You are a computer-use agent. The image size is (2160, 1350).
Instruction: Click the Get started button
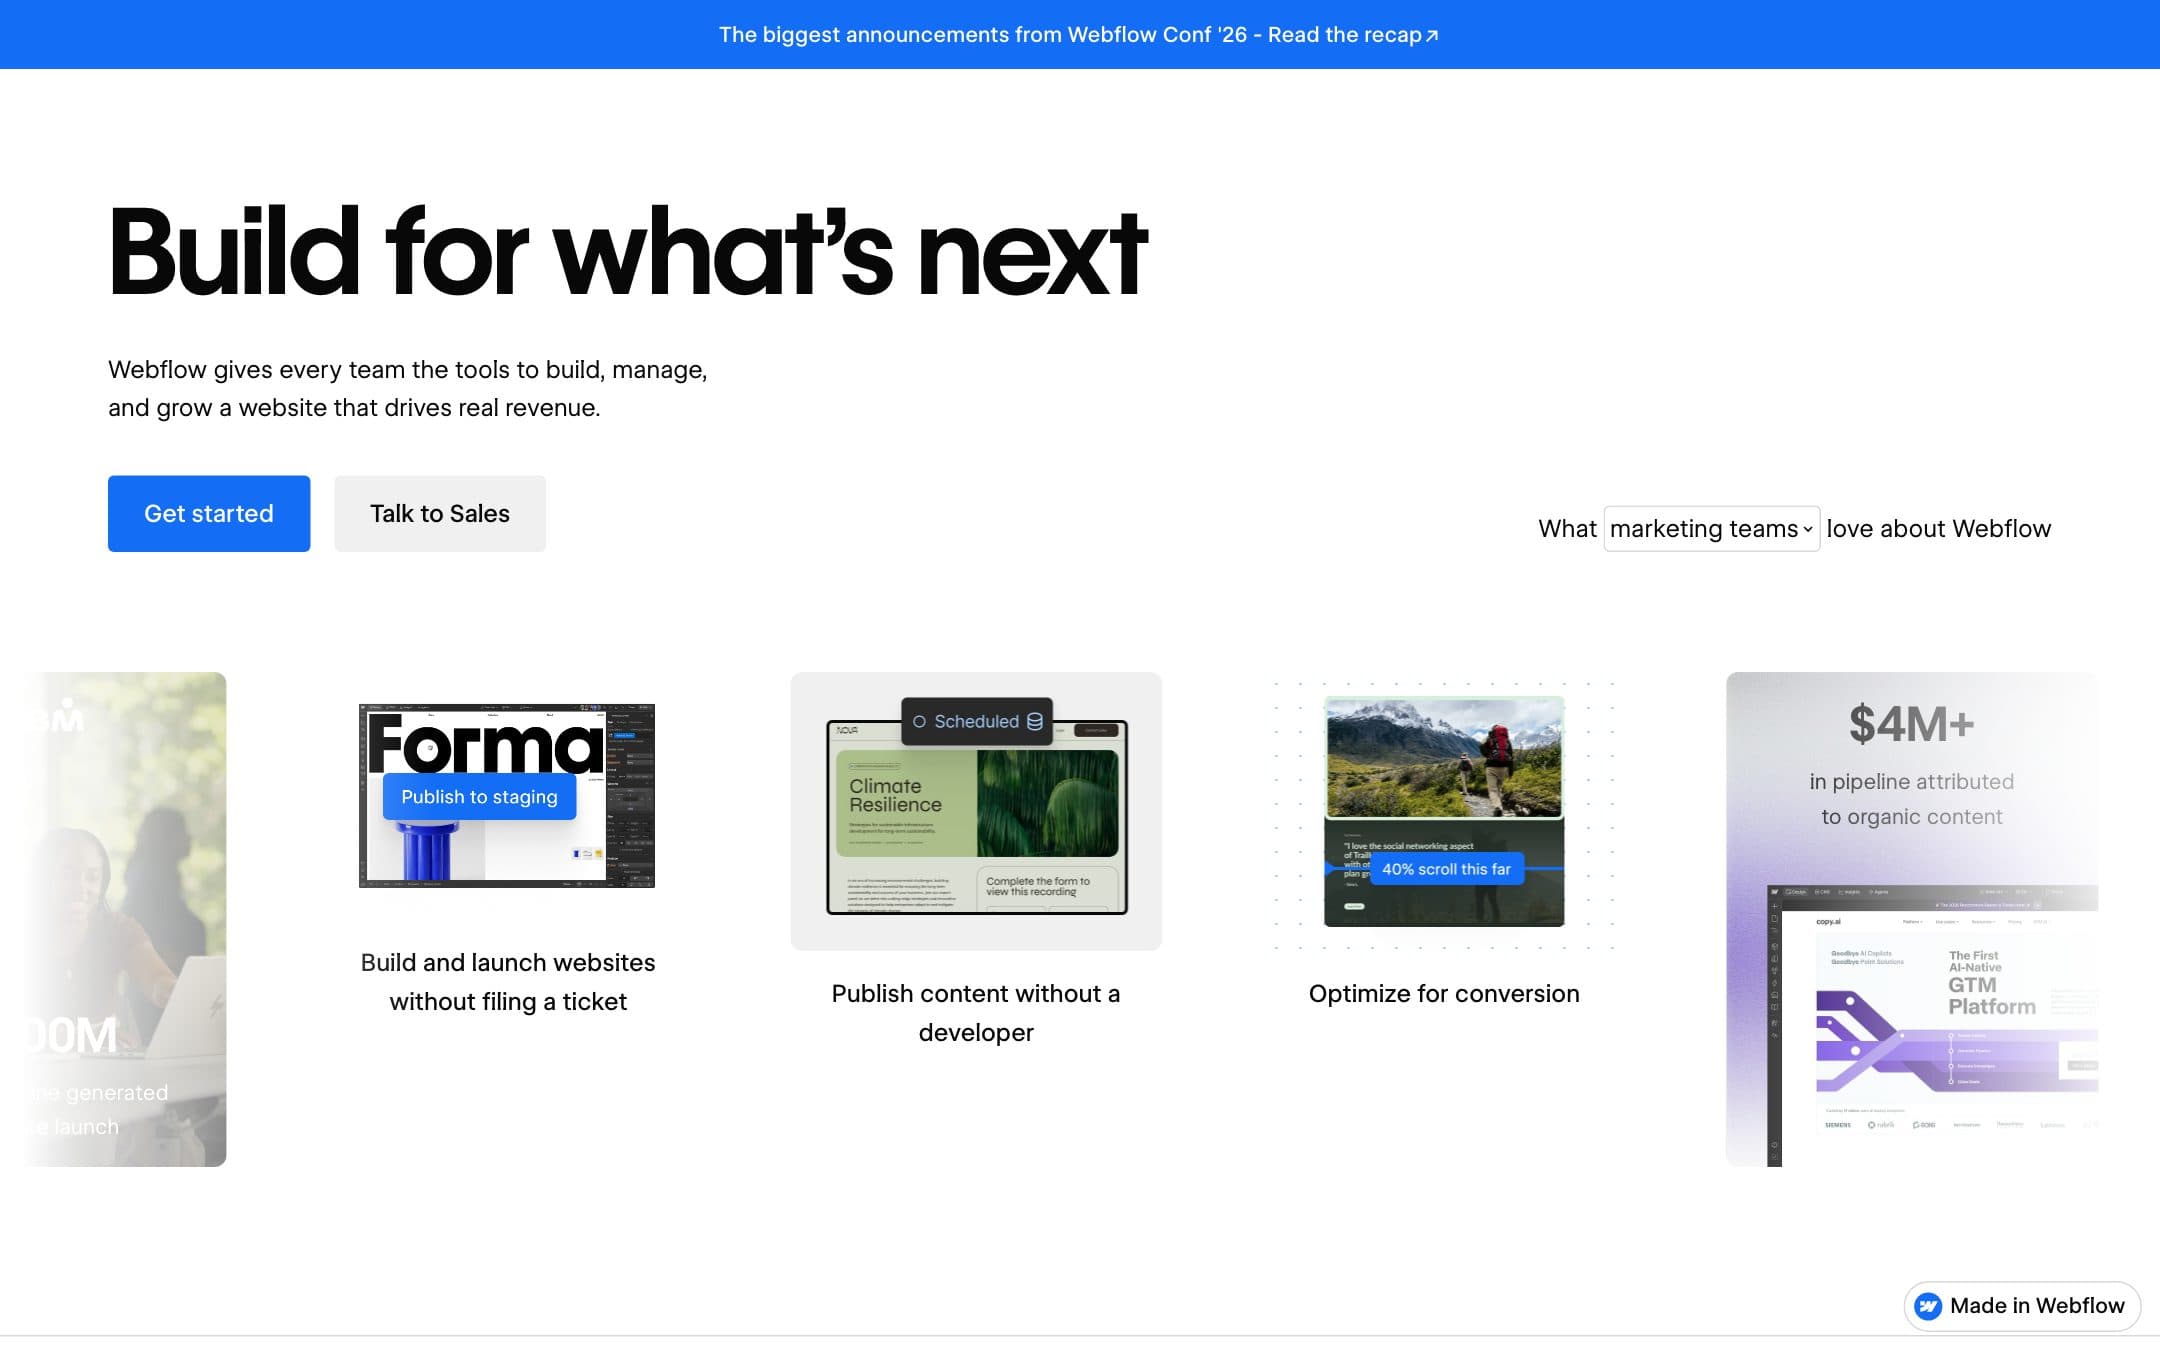pos(209,513)
